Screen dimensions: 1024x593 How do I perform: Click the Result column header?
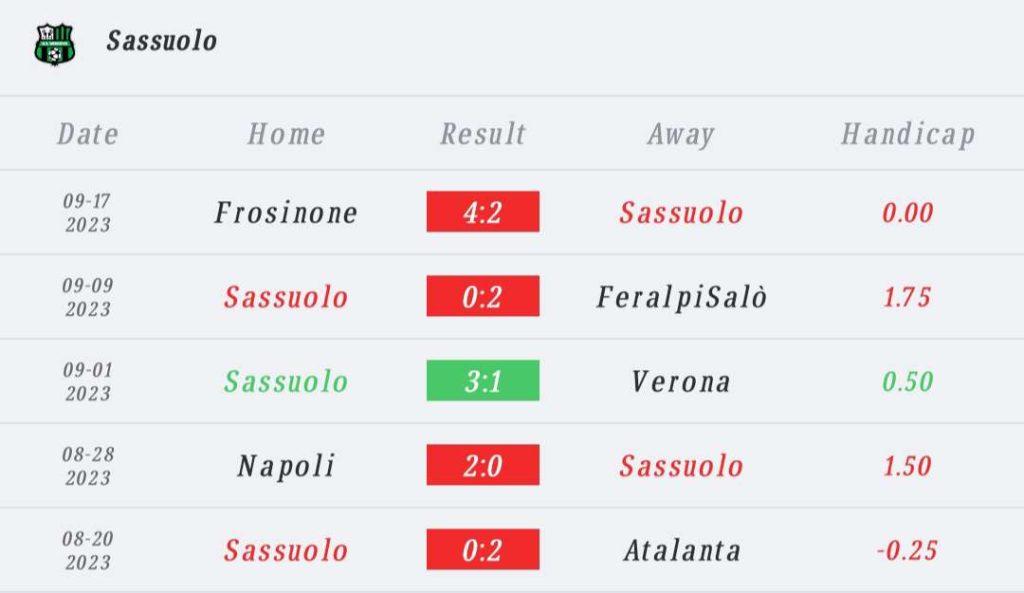[x=483, y=134]
